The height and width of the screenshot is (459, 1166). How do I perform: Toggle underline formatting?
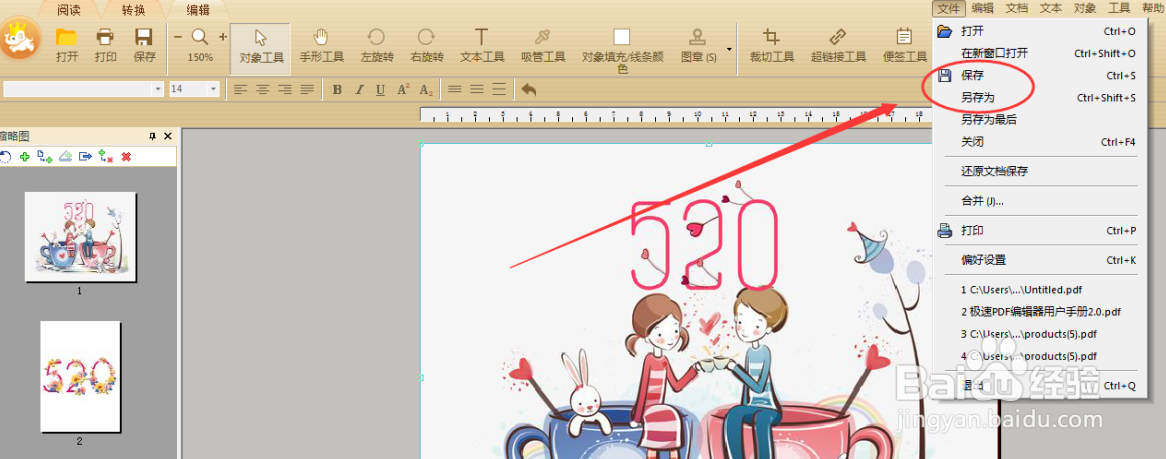(x=381, y=89)
